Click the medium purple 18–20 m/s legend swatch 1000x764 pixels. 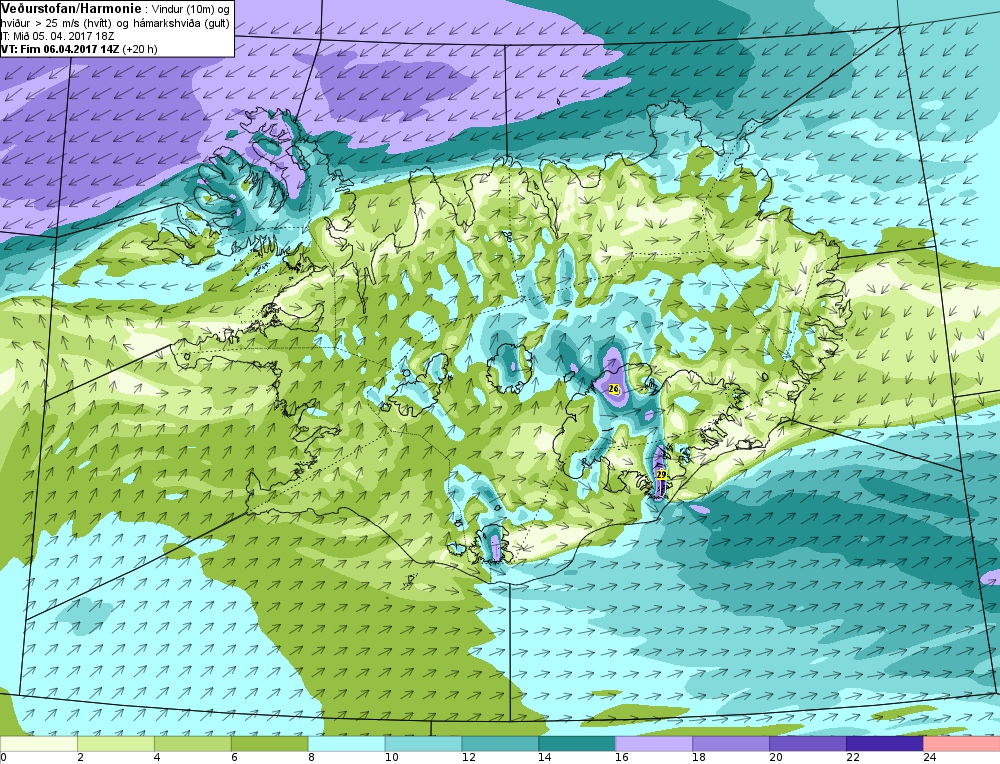[731, 744]
